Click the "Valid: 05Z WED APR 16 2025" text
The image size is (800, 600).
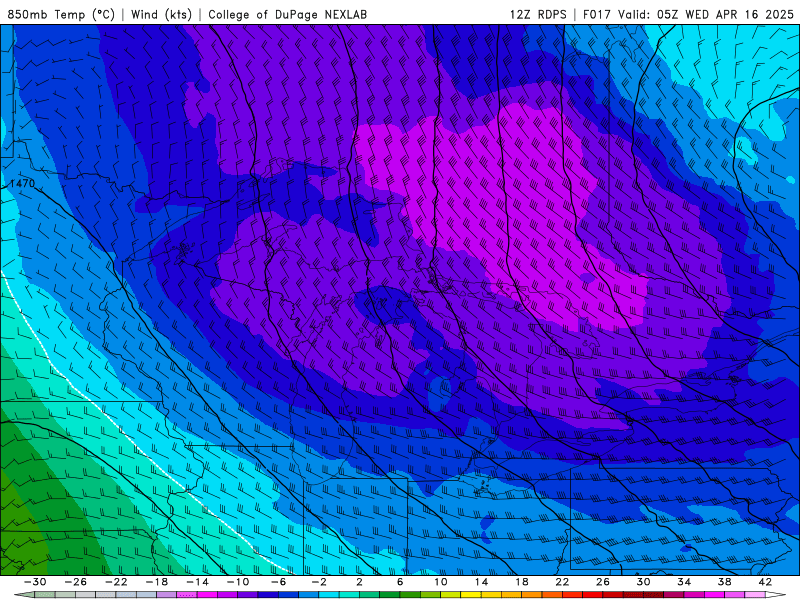point(706,14)
